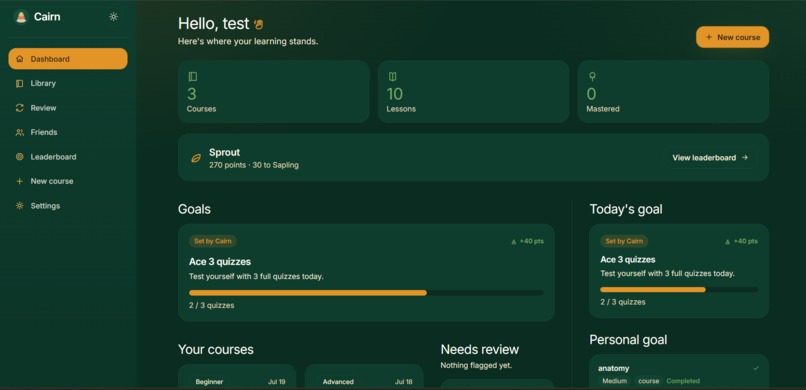
Task: Open the Library menu item
Action: coord(68,83)
